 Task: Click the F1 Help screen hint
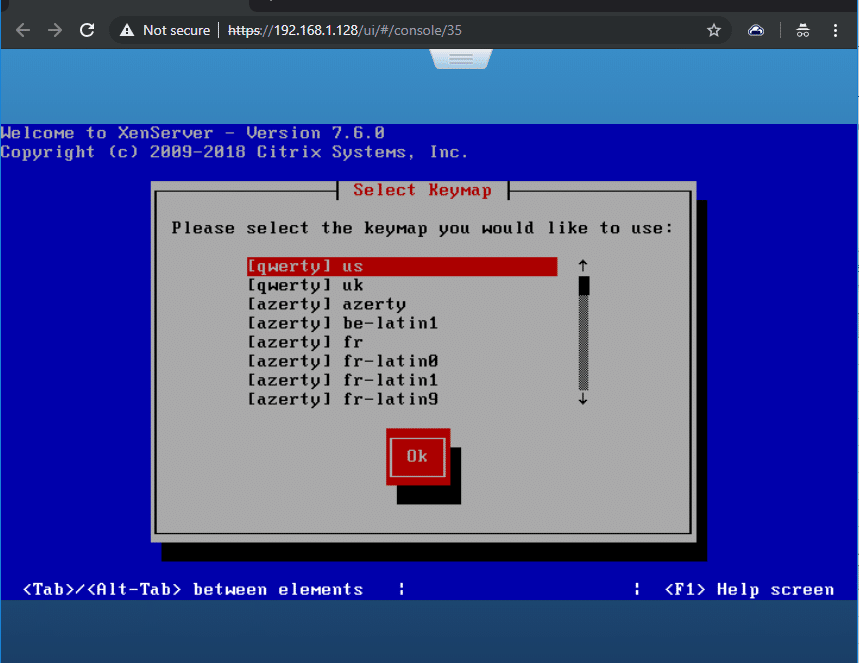tap(749, 590)
